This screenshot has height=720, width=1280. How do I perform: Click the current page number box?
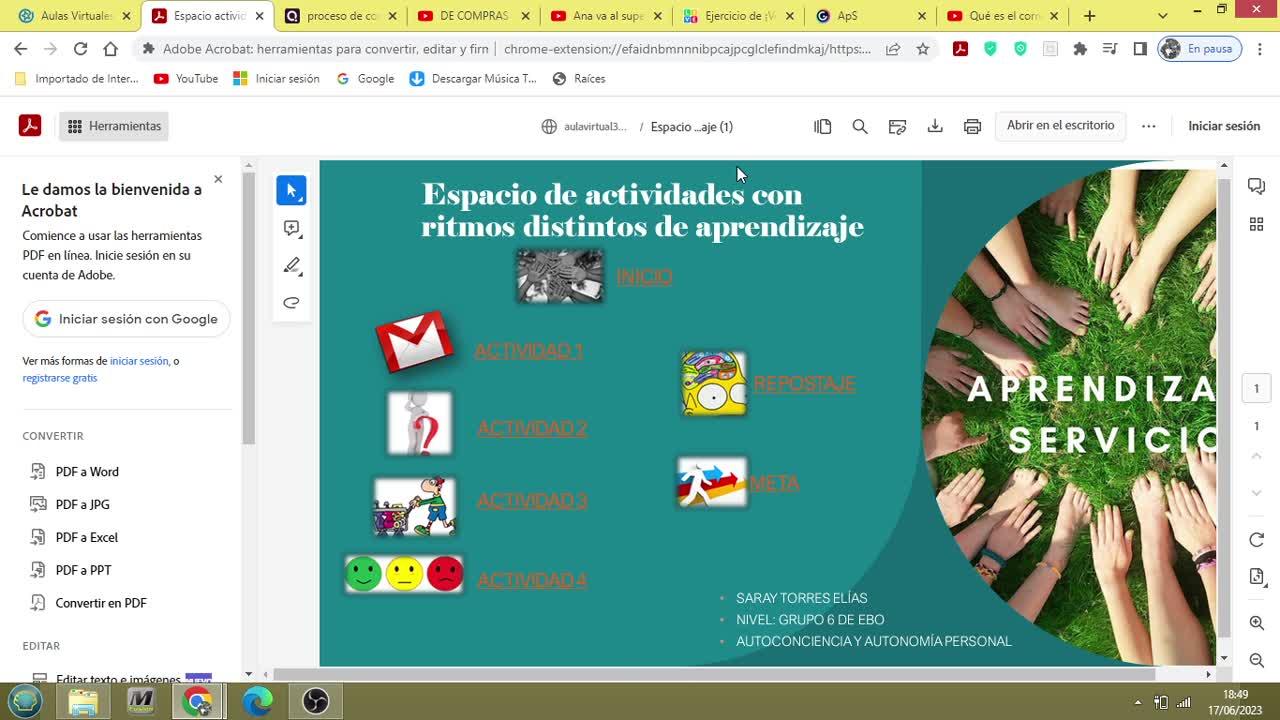pos(1257,388)
